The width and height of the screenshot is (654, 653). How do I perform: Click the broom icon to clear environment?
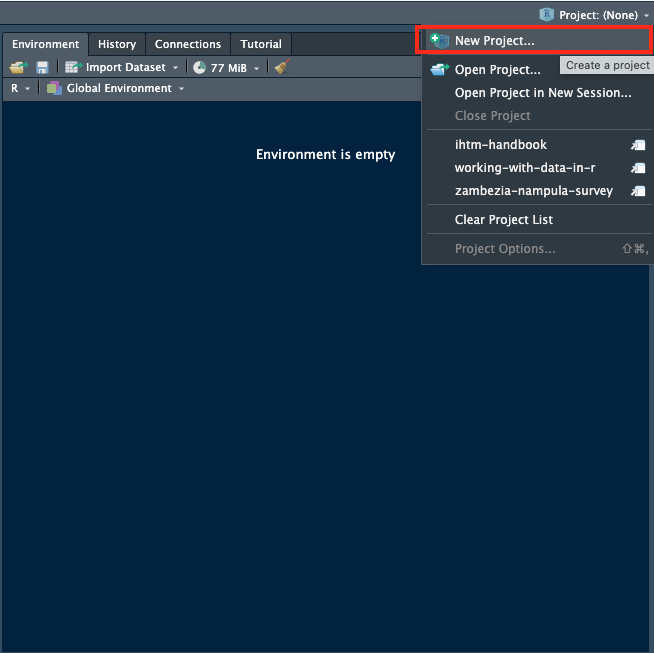282,67
